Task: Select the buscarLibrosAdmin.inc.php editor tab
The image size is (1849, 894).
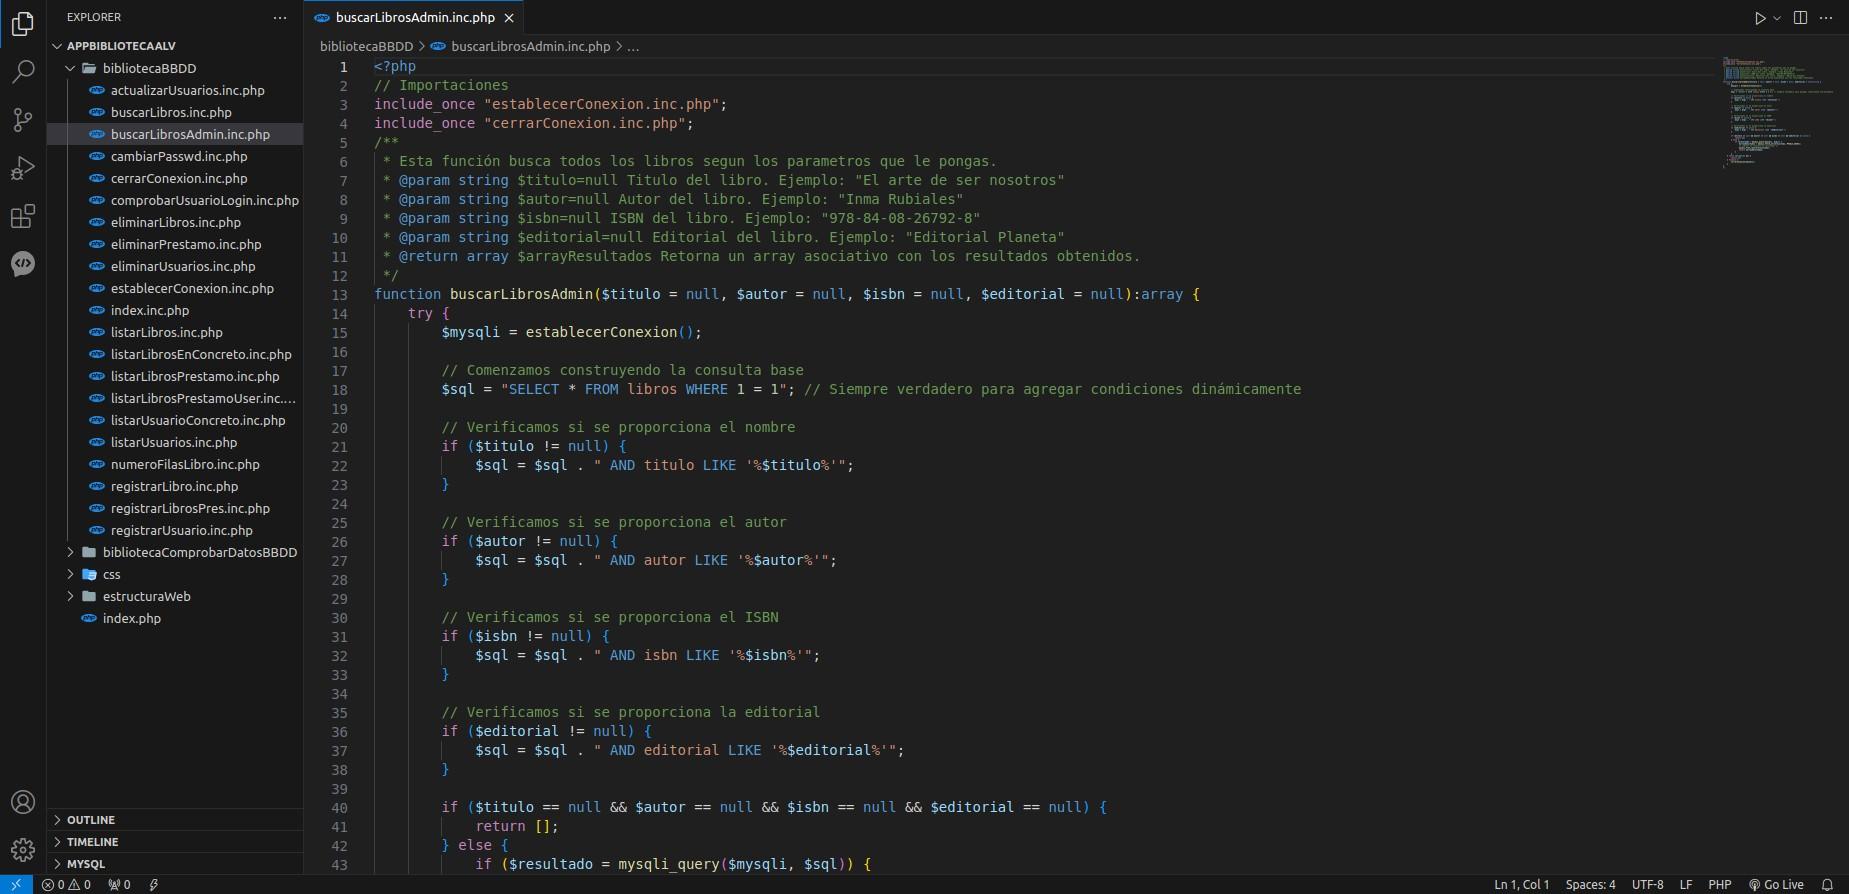Action: (x=413, y=18)
